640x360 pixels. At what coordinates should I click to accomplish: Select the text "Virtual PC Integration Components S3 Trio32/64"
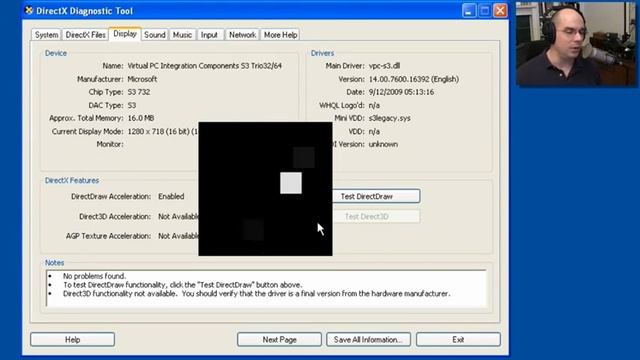click(x=204, y=66)
